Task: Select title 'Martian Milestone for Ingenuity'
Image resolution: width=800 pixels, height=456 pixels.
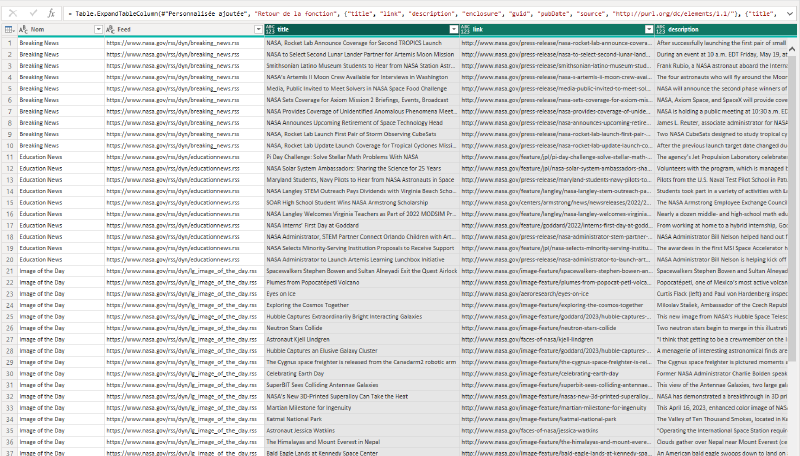Action: pyautogui.click(x=362, y=408)
